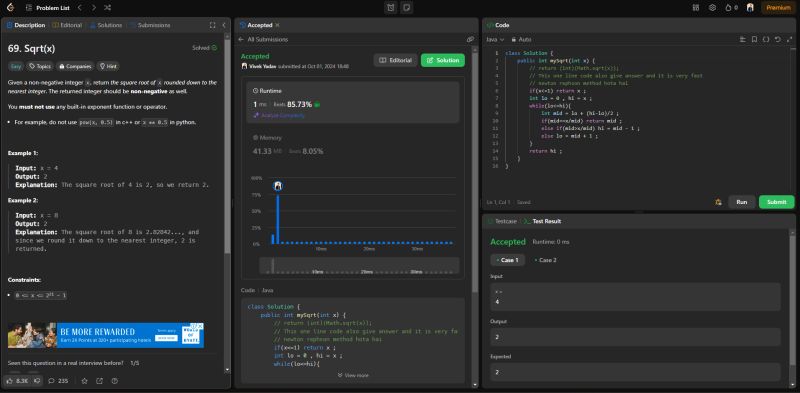Viewport: 800px width, 393px height.
Task: Open the help question-mark icon
Action: (114, 381)
